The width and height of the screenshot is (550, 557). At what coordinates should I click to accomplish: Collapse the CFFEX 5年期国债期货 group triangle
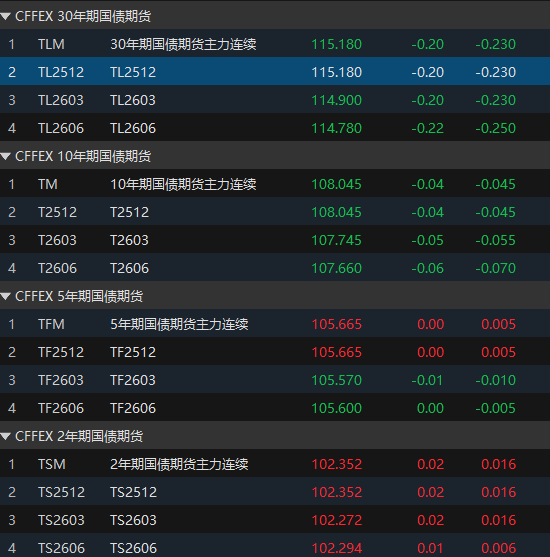tap(5, 296)
